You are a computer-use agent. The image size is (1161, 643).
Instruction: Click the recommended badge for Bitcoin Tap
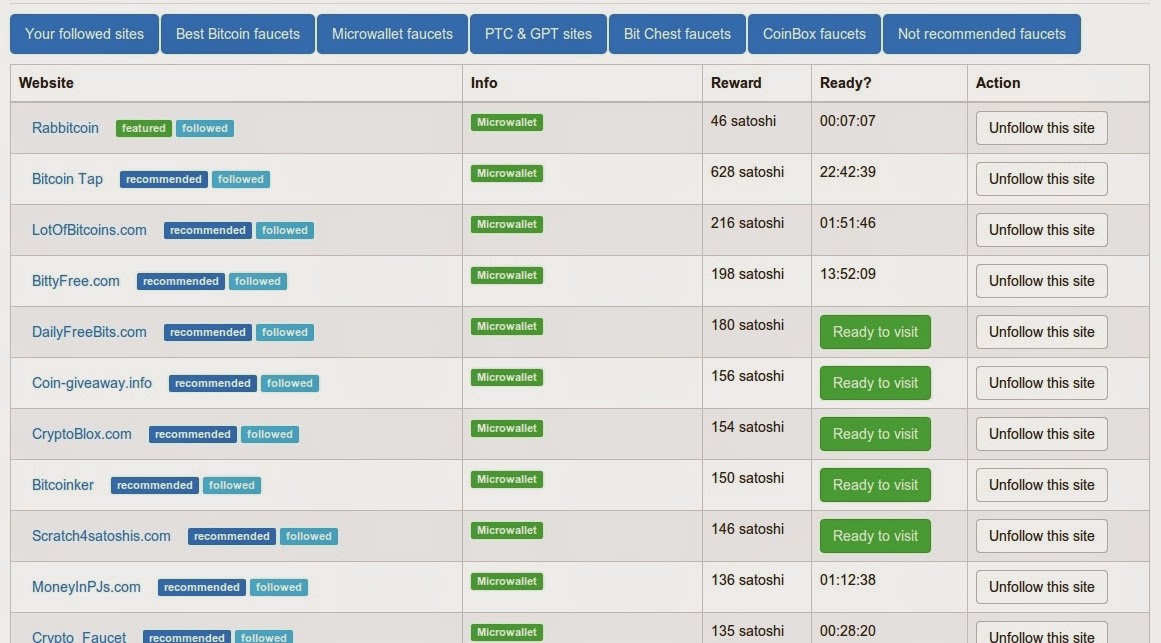pos(164,179)
